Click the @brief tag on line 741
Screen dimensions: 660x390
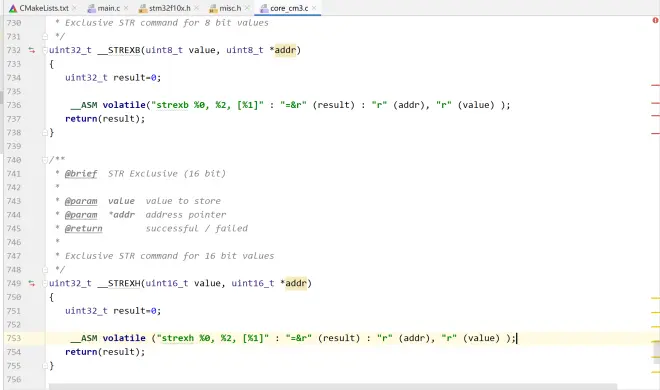pyautogui.click(x=81, y=174)
